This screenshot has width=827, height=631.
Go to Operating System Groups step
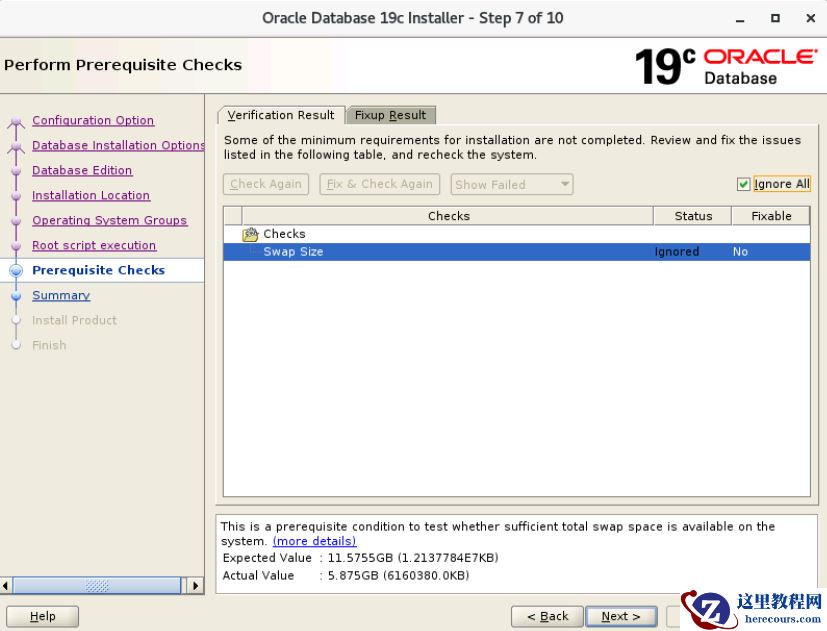pos(110,221)
